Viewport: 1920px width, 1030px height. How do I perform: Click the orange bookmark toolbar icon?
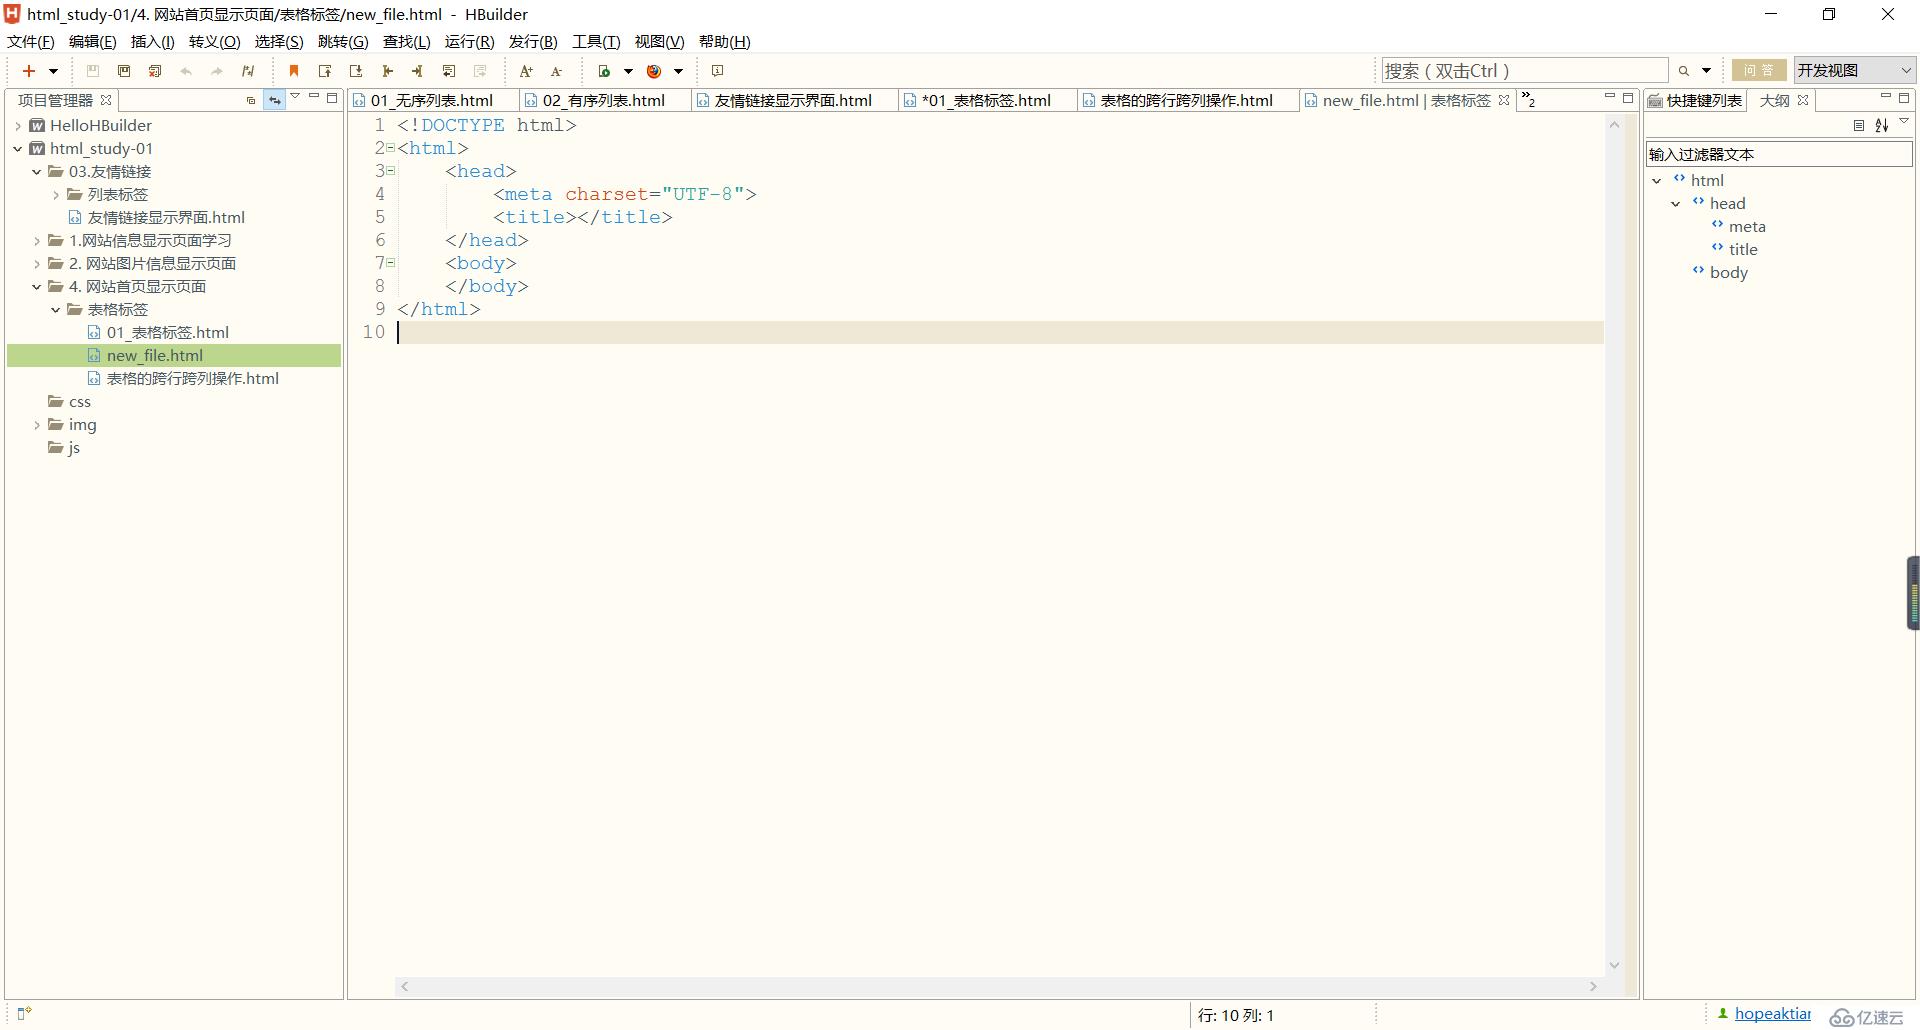pyautogui.click(x=294, y=71)
